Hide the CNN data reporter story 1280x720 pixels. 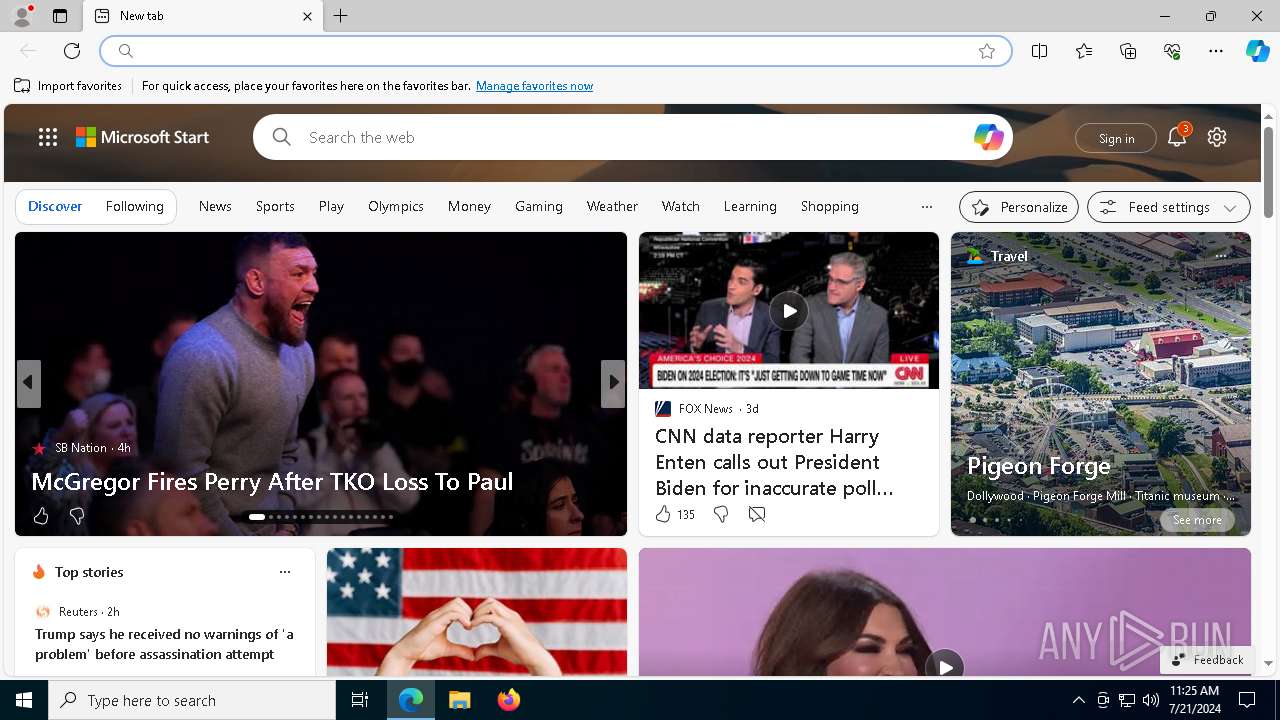pyautogui.click(x=757, y=514)
